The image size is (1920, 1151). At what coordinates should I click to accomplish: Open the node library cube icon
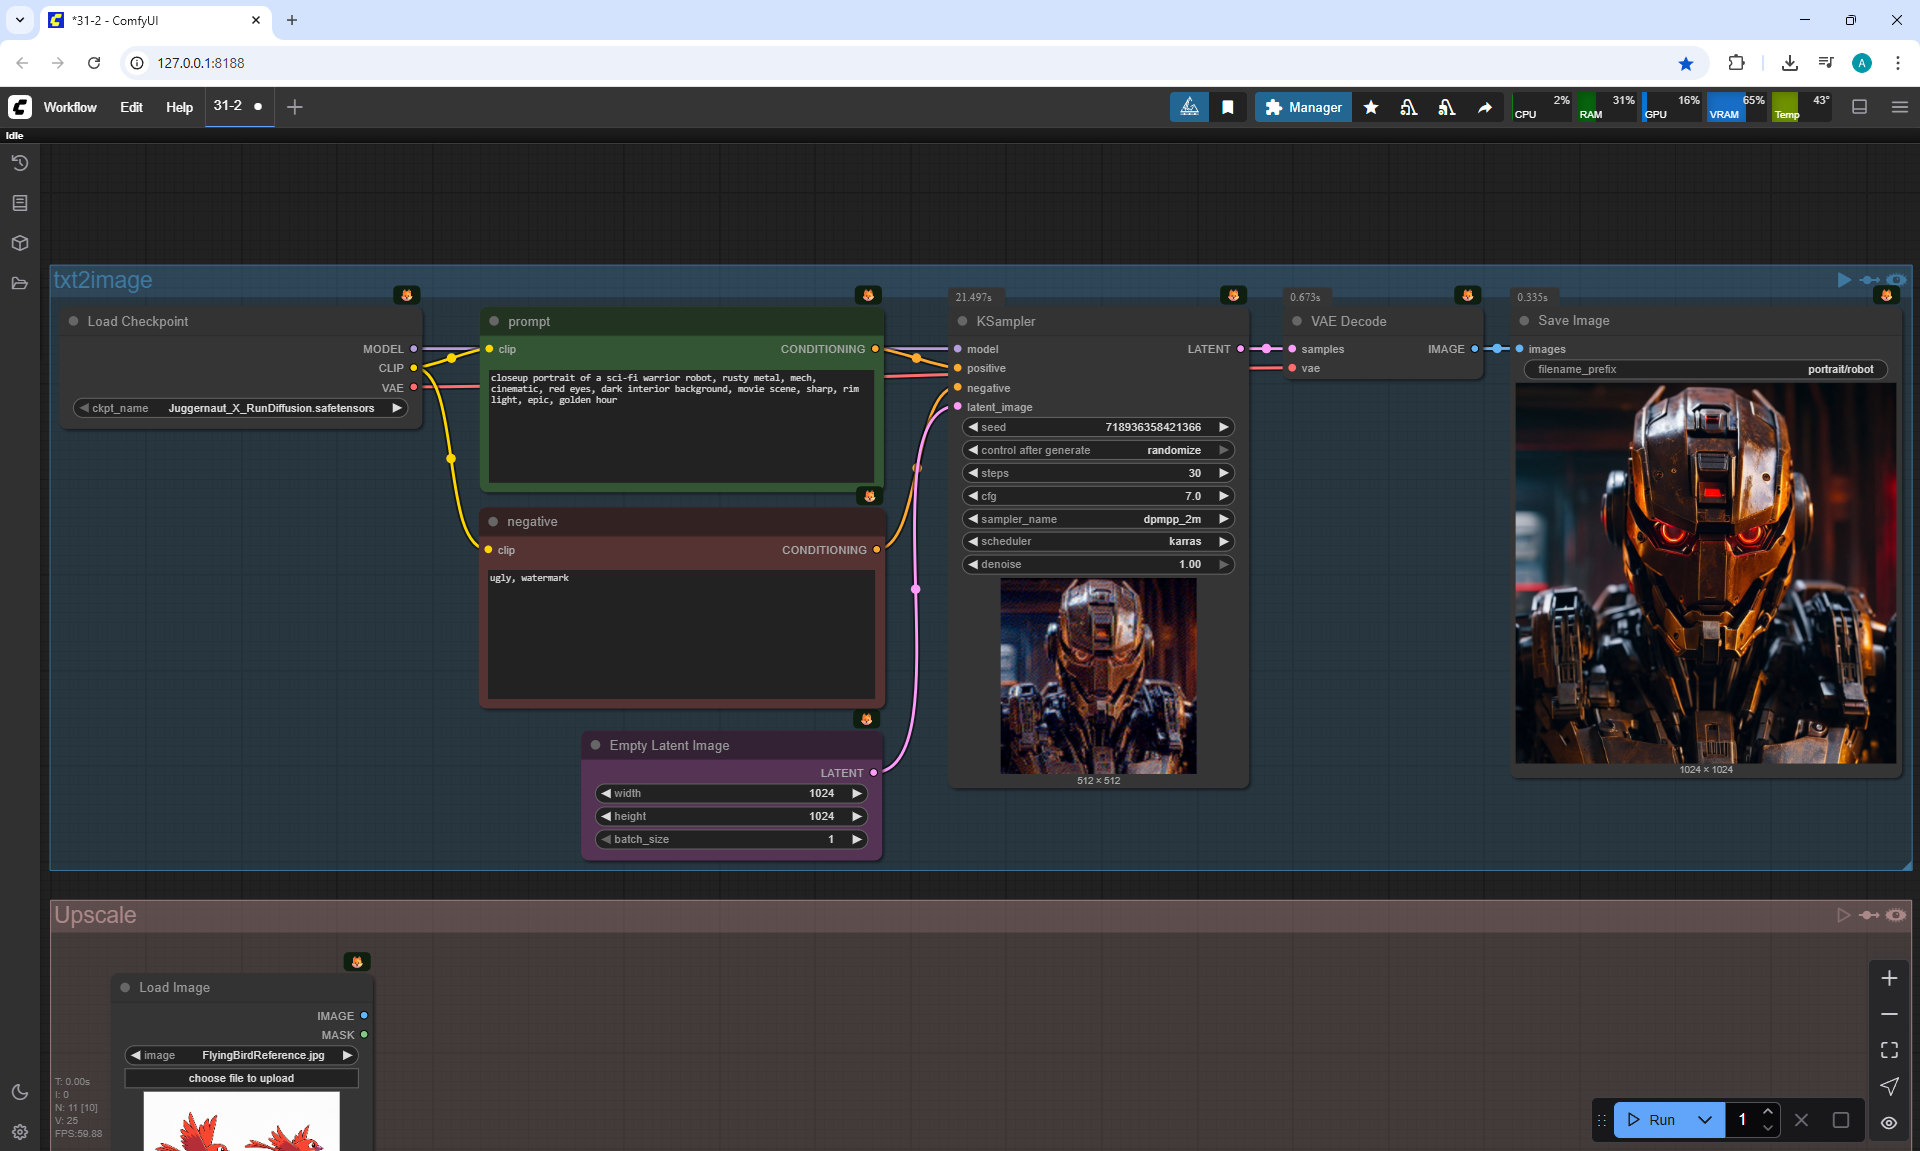pyautogui.click(x=19, y=243)
